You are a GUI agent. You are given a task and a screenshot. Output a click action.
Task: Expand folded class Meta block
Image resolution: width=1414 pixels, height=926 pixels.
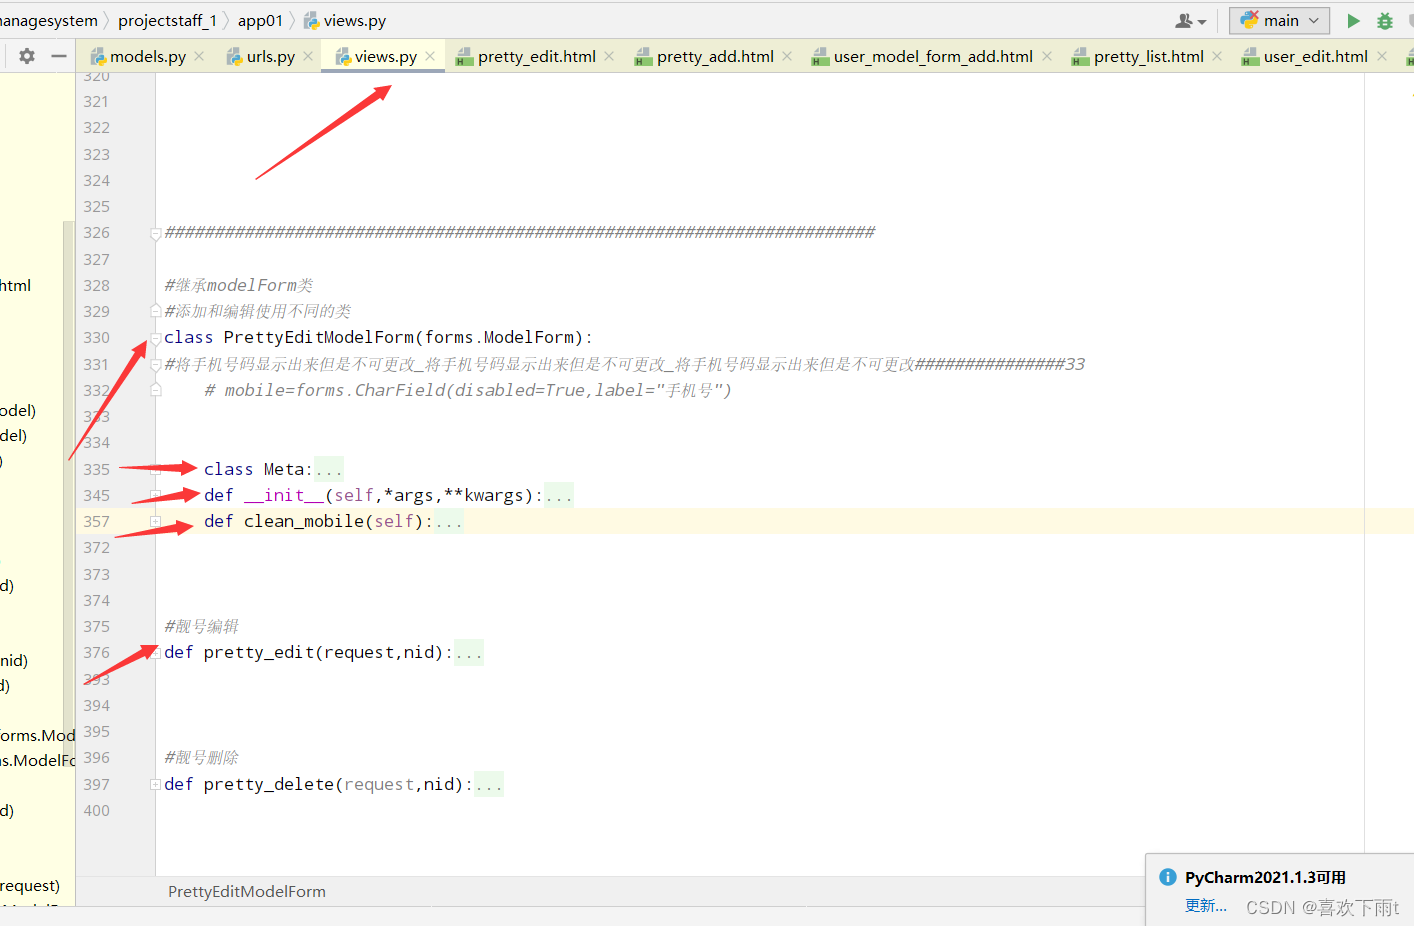click(156, 469)
